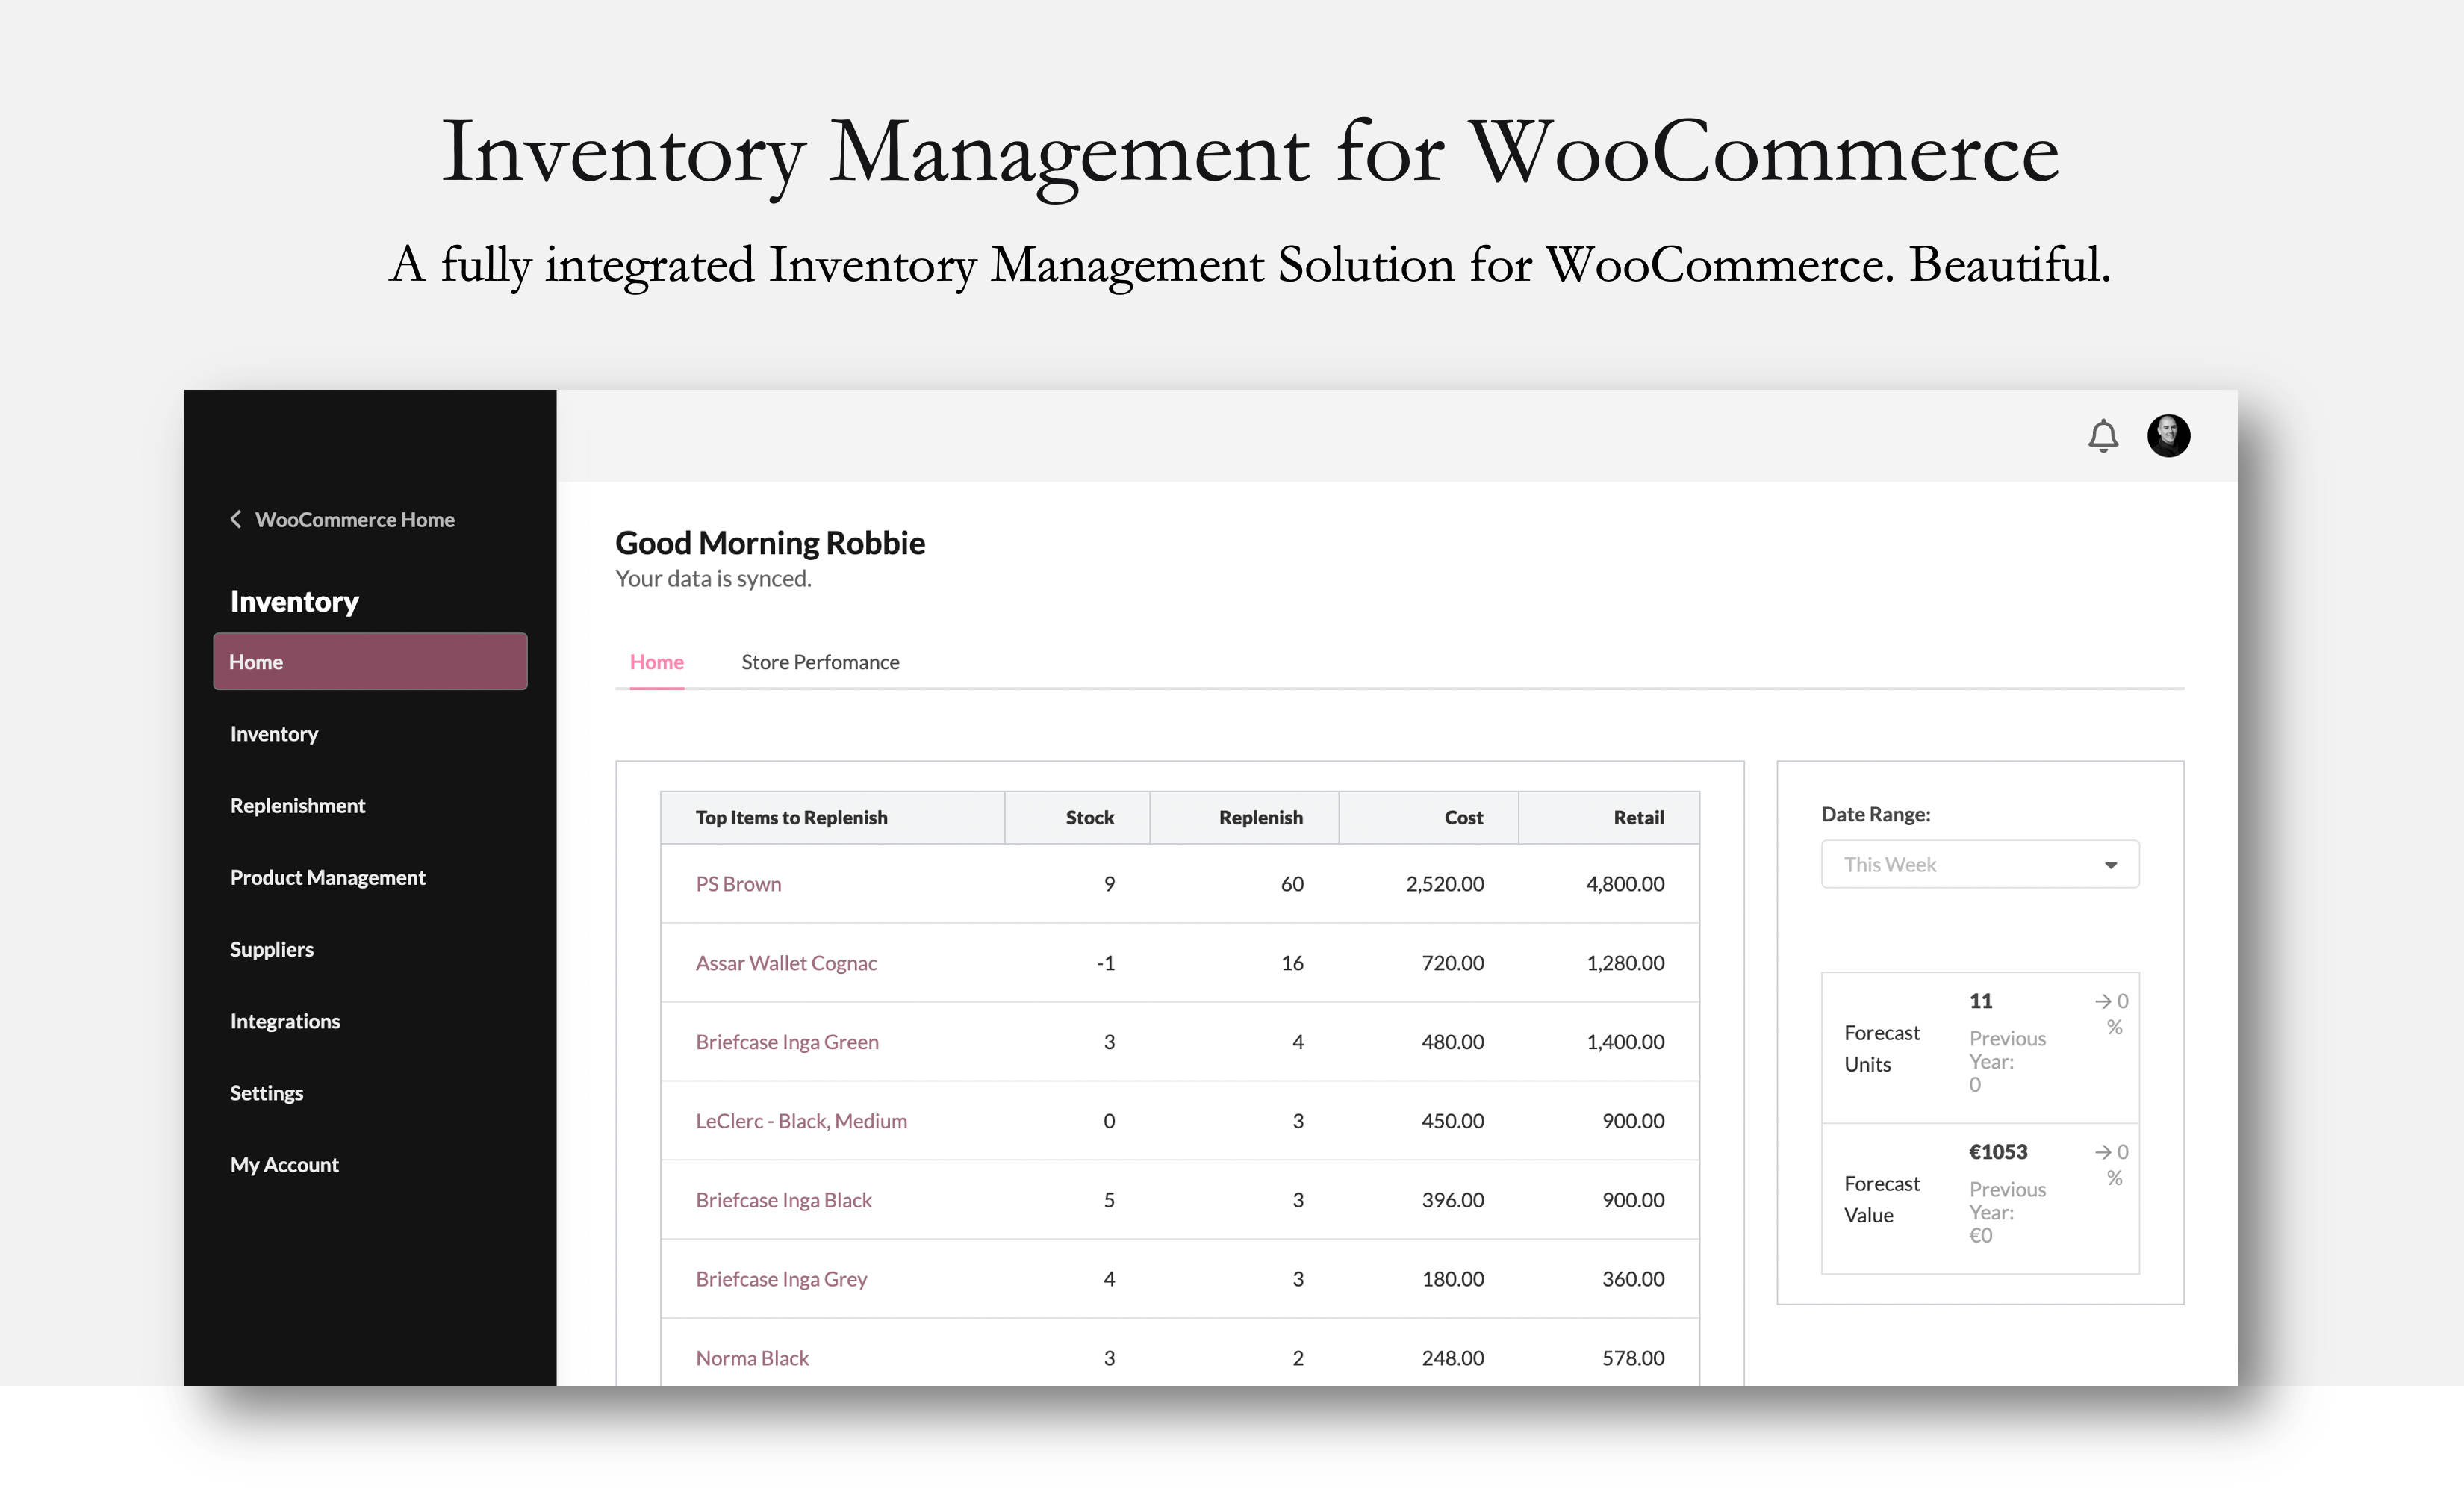Open Product Management in the sidebar
The width and height of the screenshot is (2464, 1492).
(x=327, y=877)
